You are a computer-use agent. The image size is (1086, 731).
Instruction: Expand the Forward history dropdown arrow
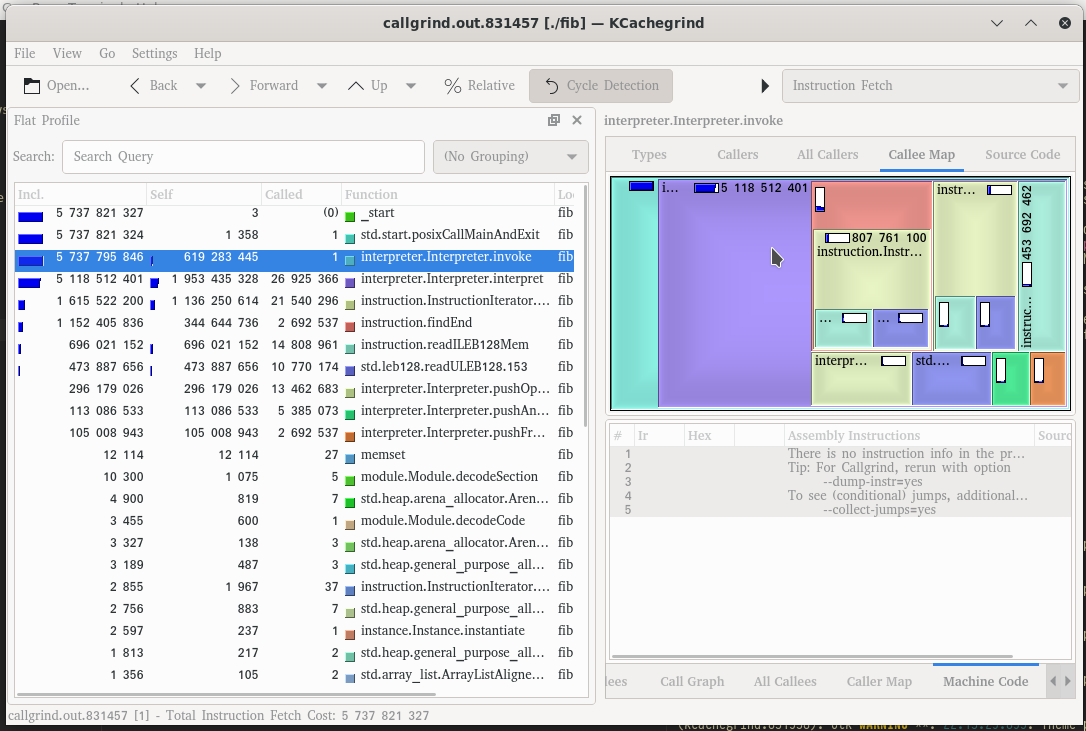coord(322,86)
